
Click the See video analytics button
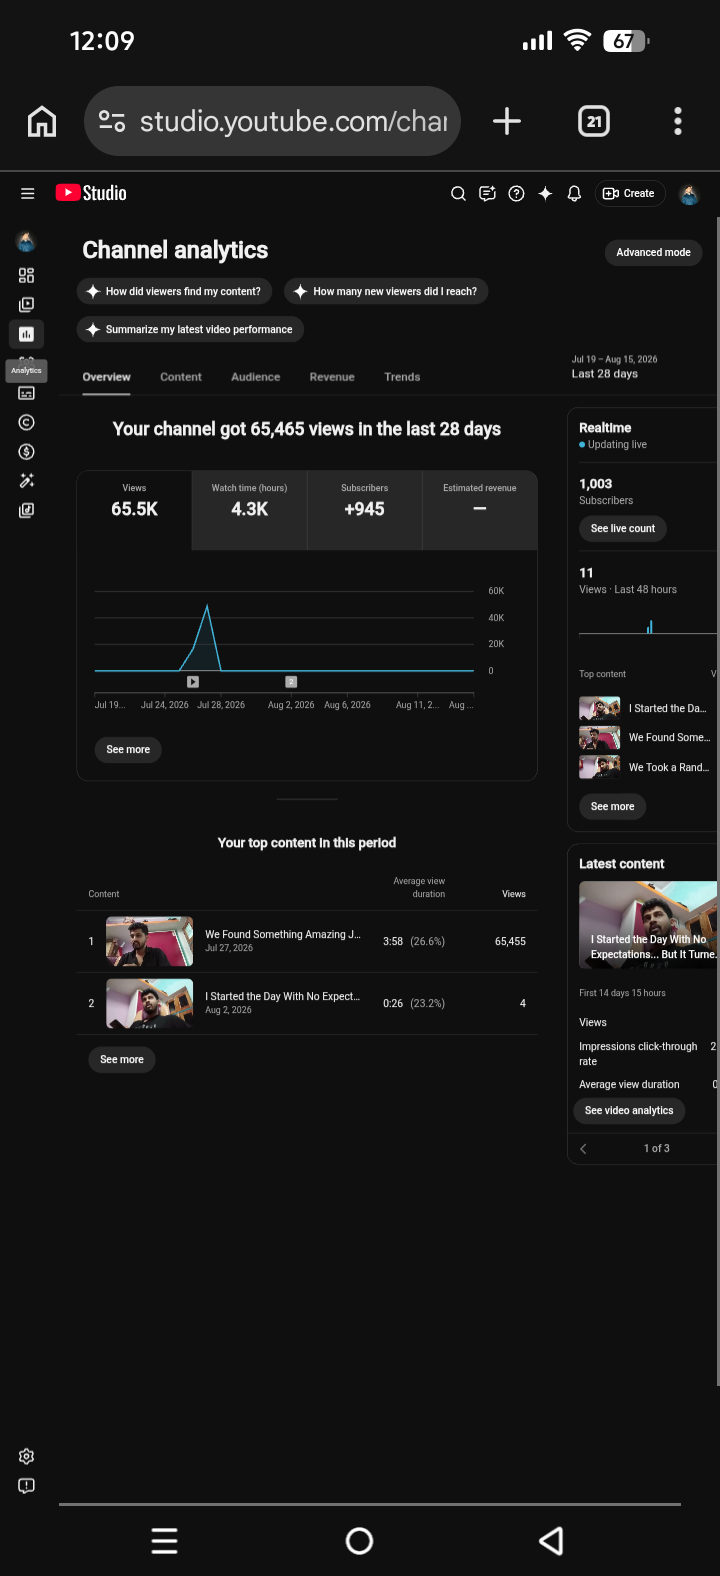point(629,1111)
